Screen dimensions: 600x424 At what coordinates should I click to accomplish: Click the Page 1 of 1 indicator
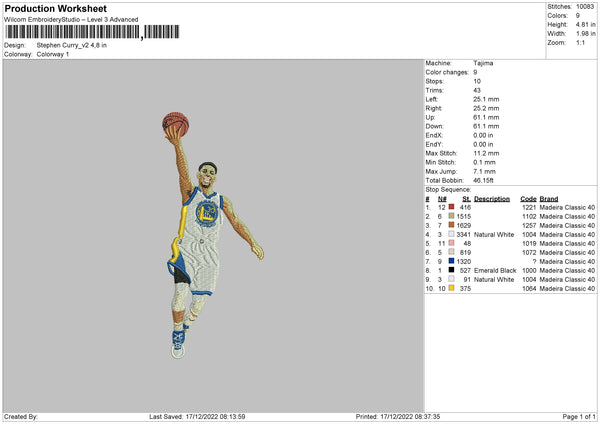(579, 416)
